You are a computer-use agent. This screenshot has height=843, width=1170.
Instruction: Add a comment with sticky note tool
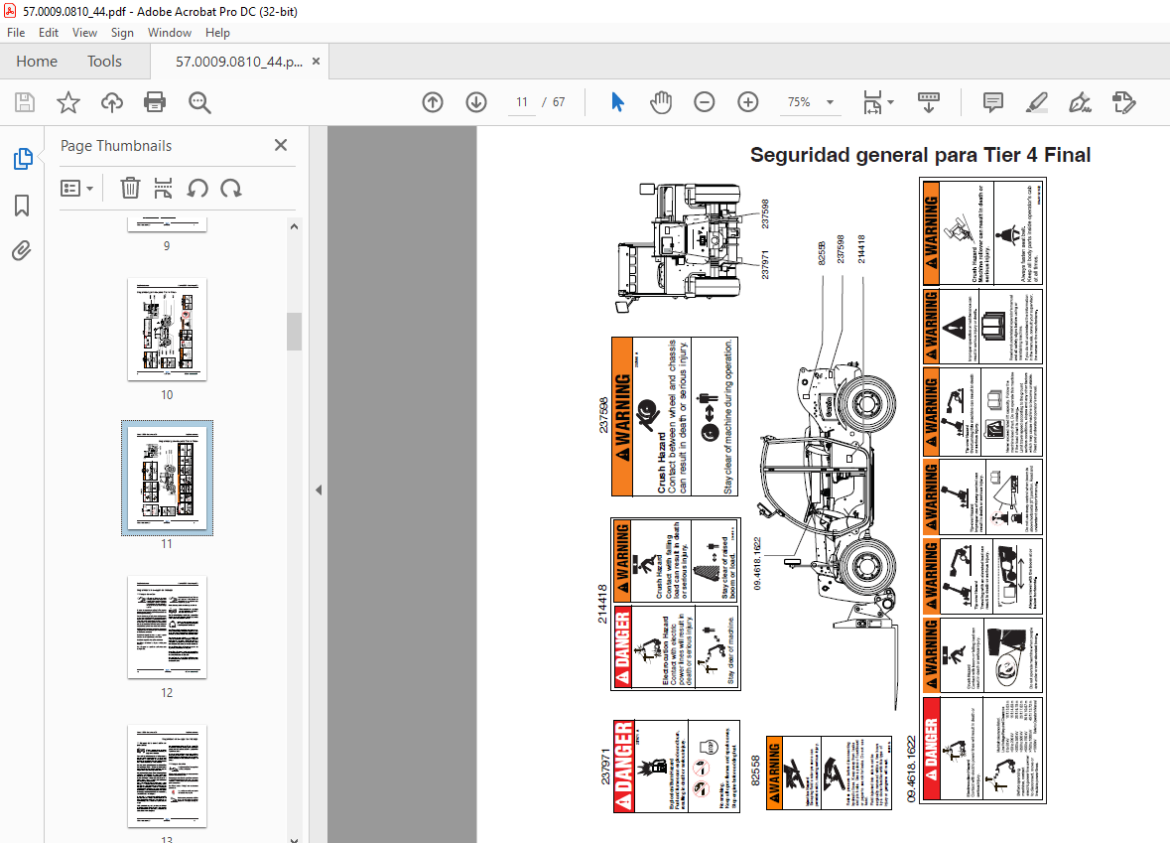pyautogui.click(x=992, y=102)
